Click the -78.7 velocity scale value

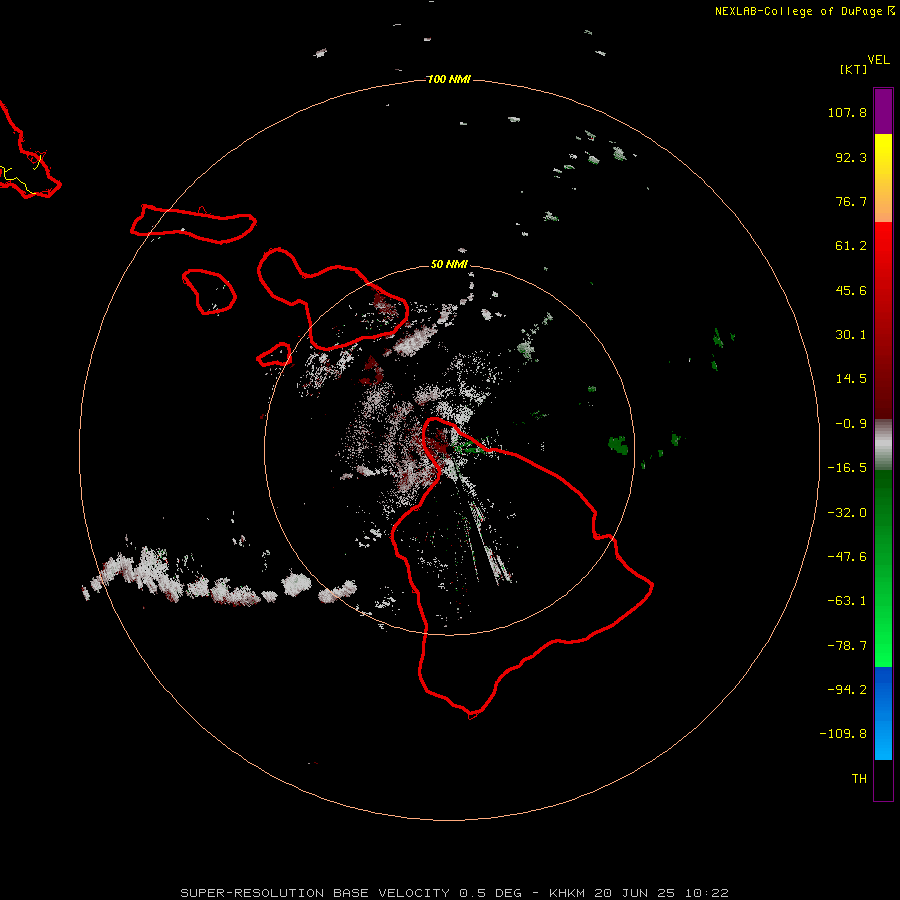(x=847, y=646)
